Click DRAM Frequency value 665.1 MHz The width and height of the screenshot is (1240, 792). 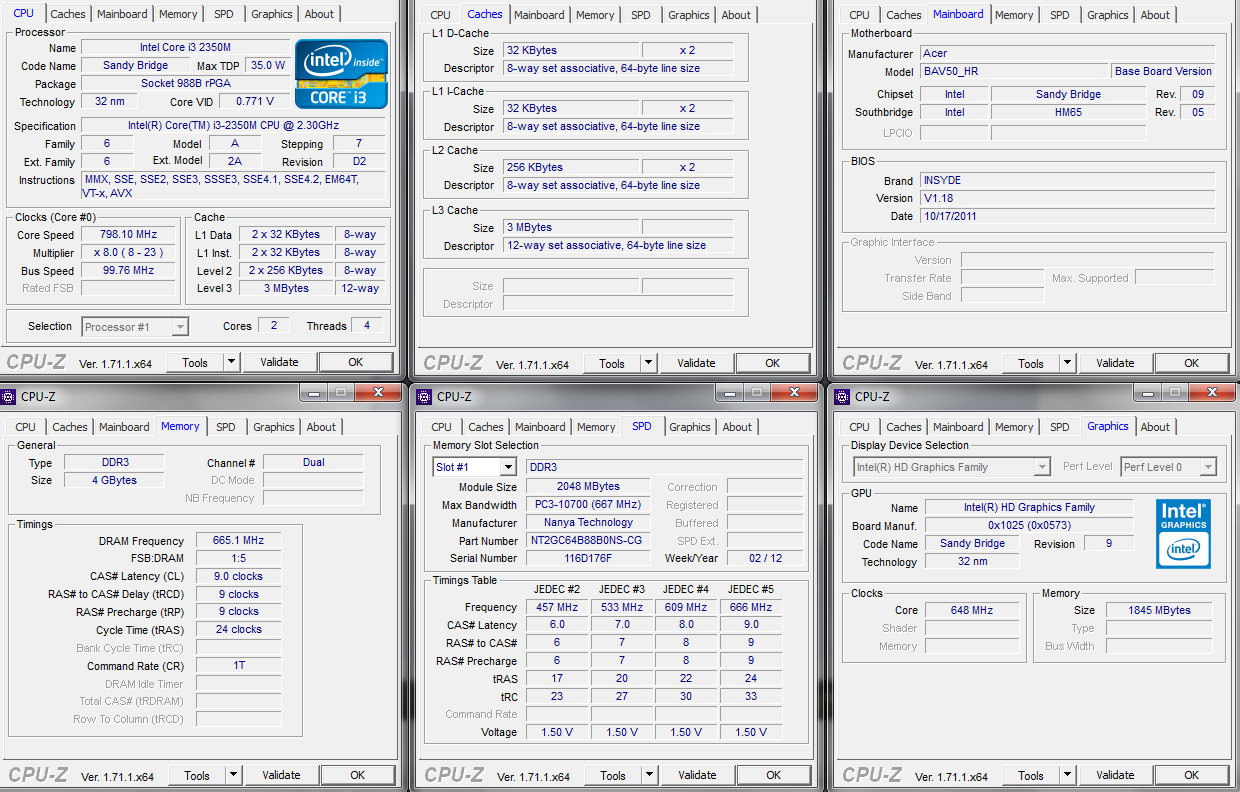(x=238, y=540)
